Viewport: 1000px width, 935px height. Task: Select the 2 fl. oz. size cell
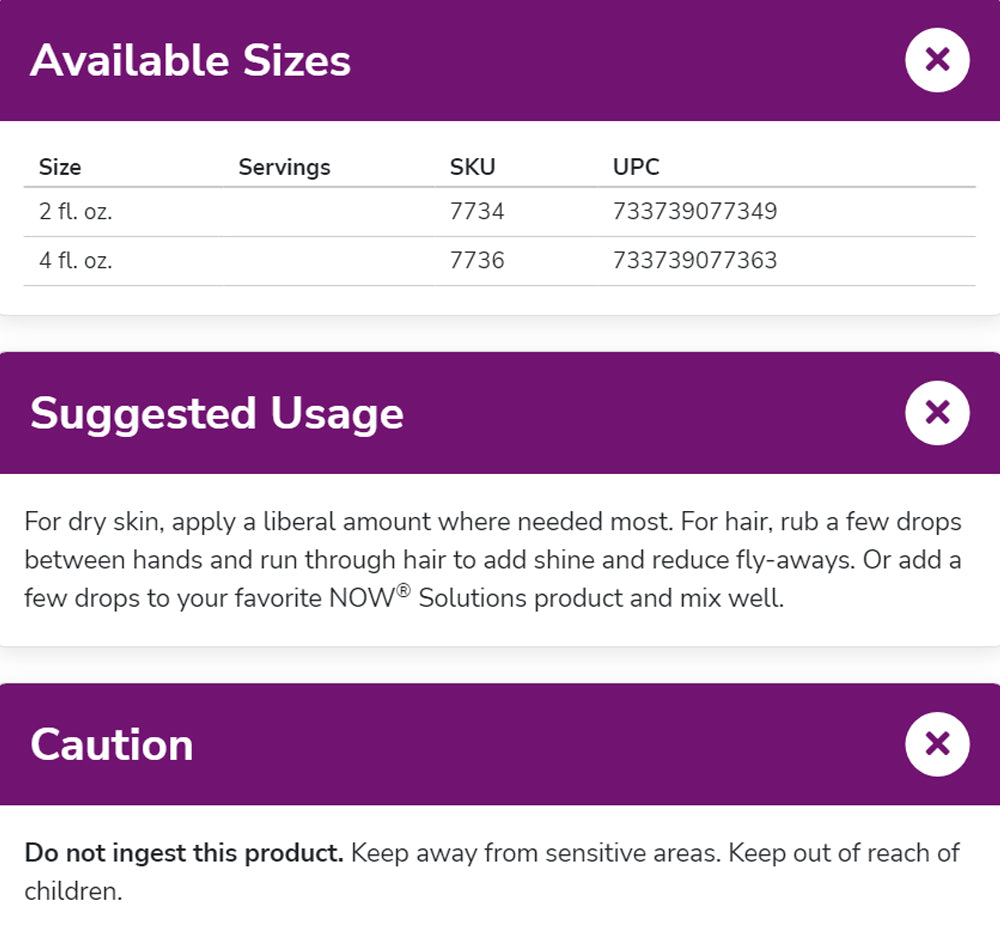pos(76,212)
